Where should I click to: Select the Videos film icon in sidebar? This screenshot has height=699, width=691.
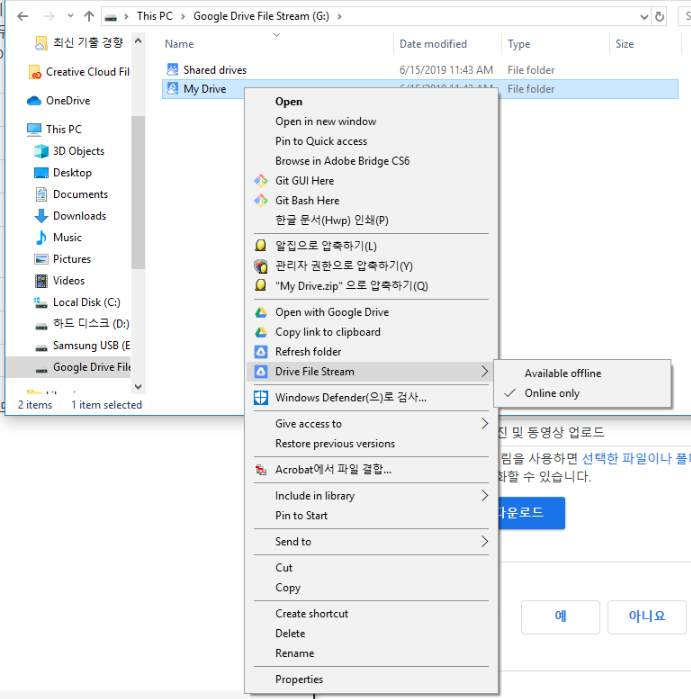point(41,280)
